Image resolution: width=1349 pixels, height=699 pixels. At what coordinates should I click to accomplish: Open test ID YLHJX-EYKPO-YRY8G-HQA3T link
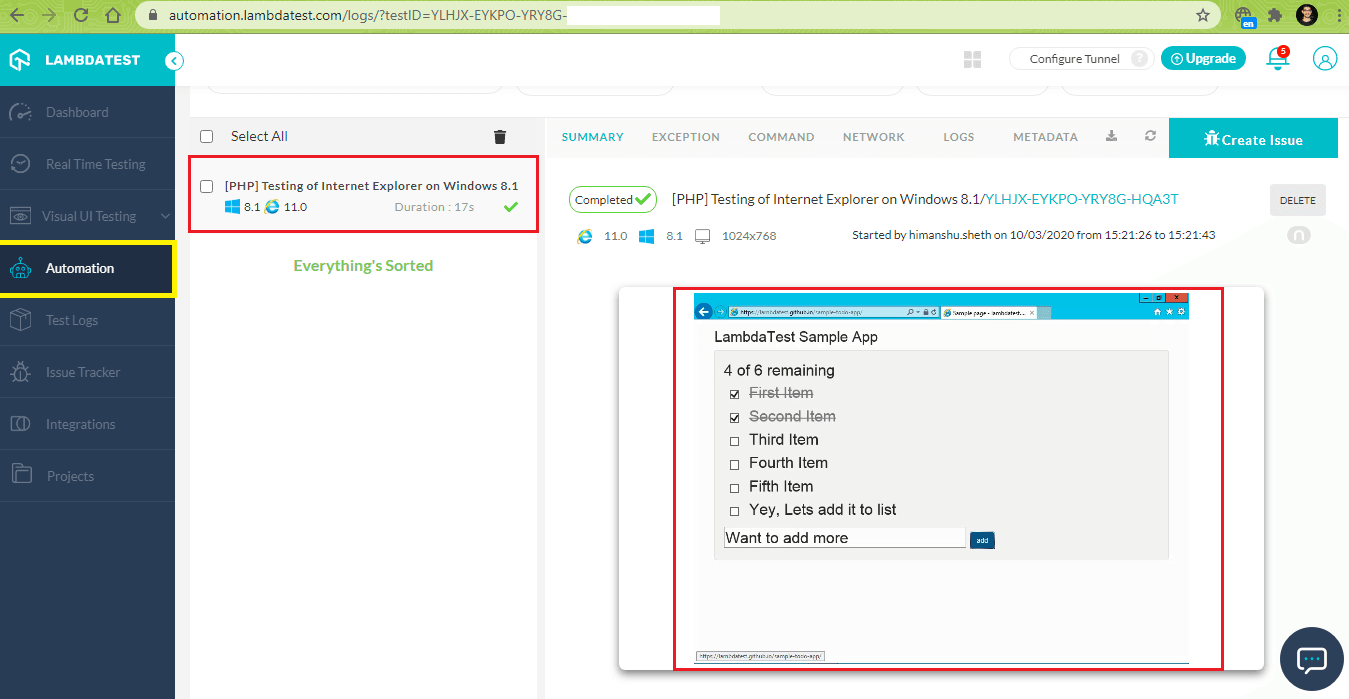tap(1082, 199)
